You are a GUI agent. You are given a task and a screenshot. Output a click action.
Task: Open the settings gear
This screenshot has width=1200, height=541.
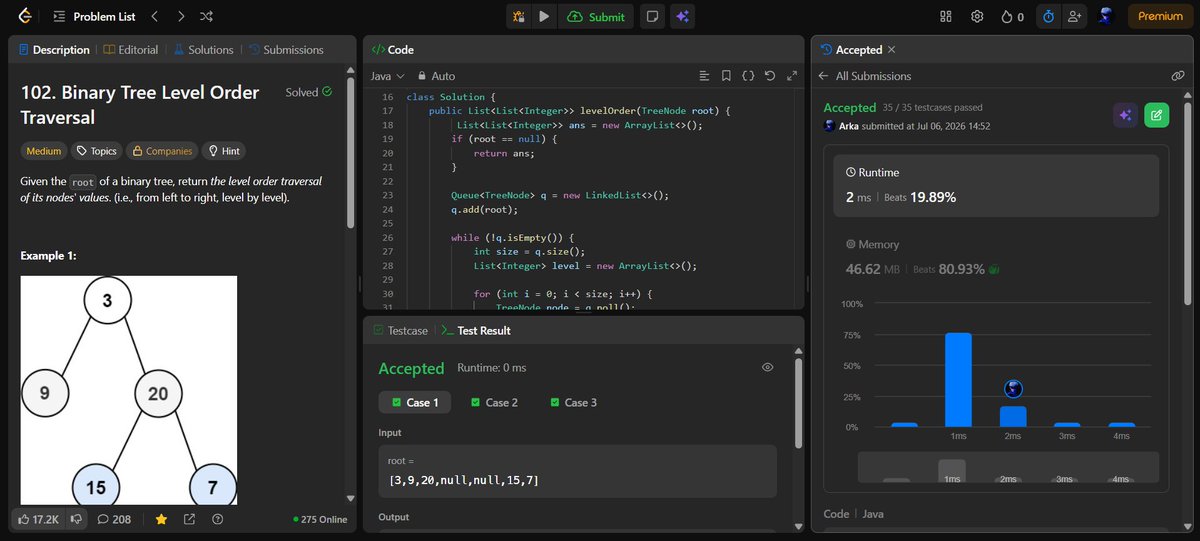point(977,16)
